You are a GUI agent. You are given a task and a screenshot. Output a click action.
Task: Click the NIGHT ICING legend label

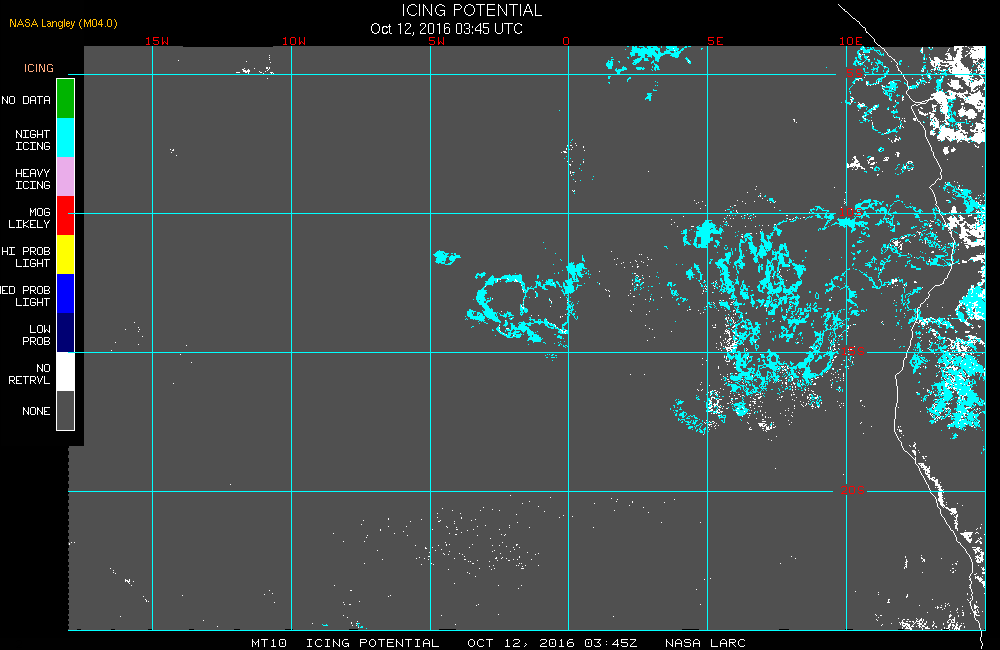pos(33,140)
